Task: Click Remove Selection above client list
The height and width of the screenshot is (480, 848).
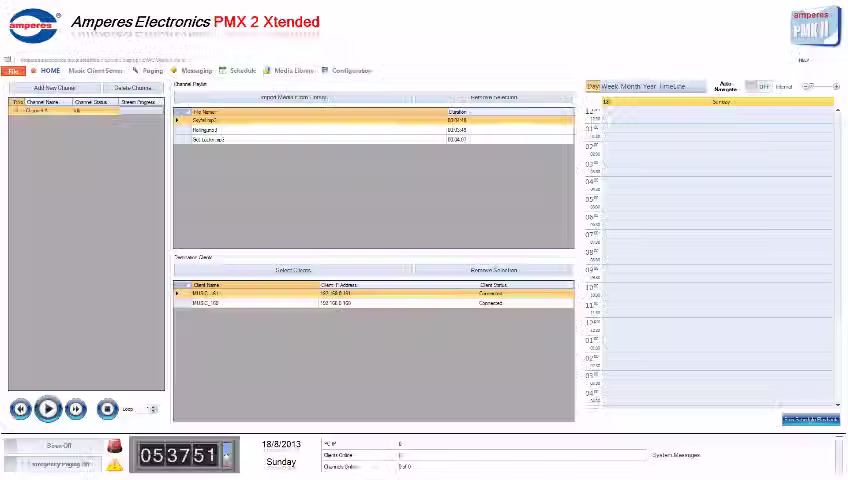Action: pos(494,270)
